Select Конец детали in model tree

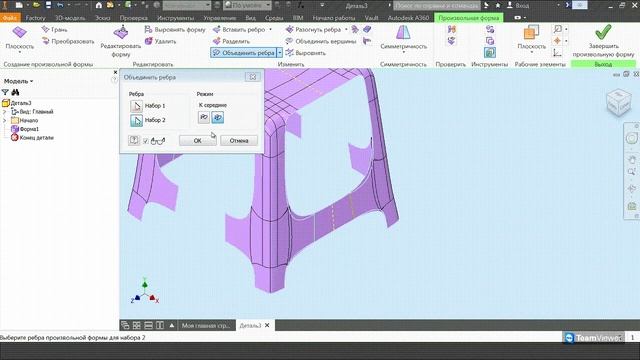pyautogui.click(x=37, y=138)
